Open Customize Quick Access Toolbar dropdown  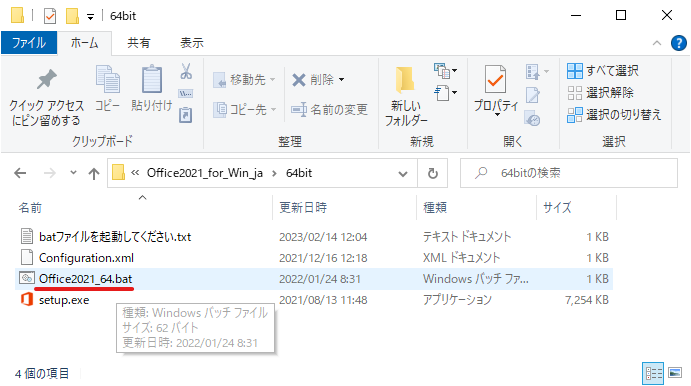point(90,17)
